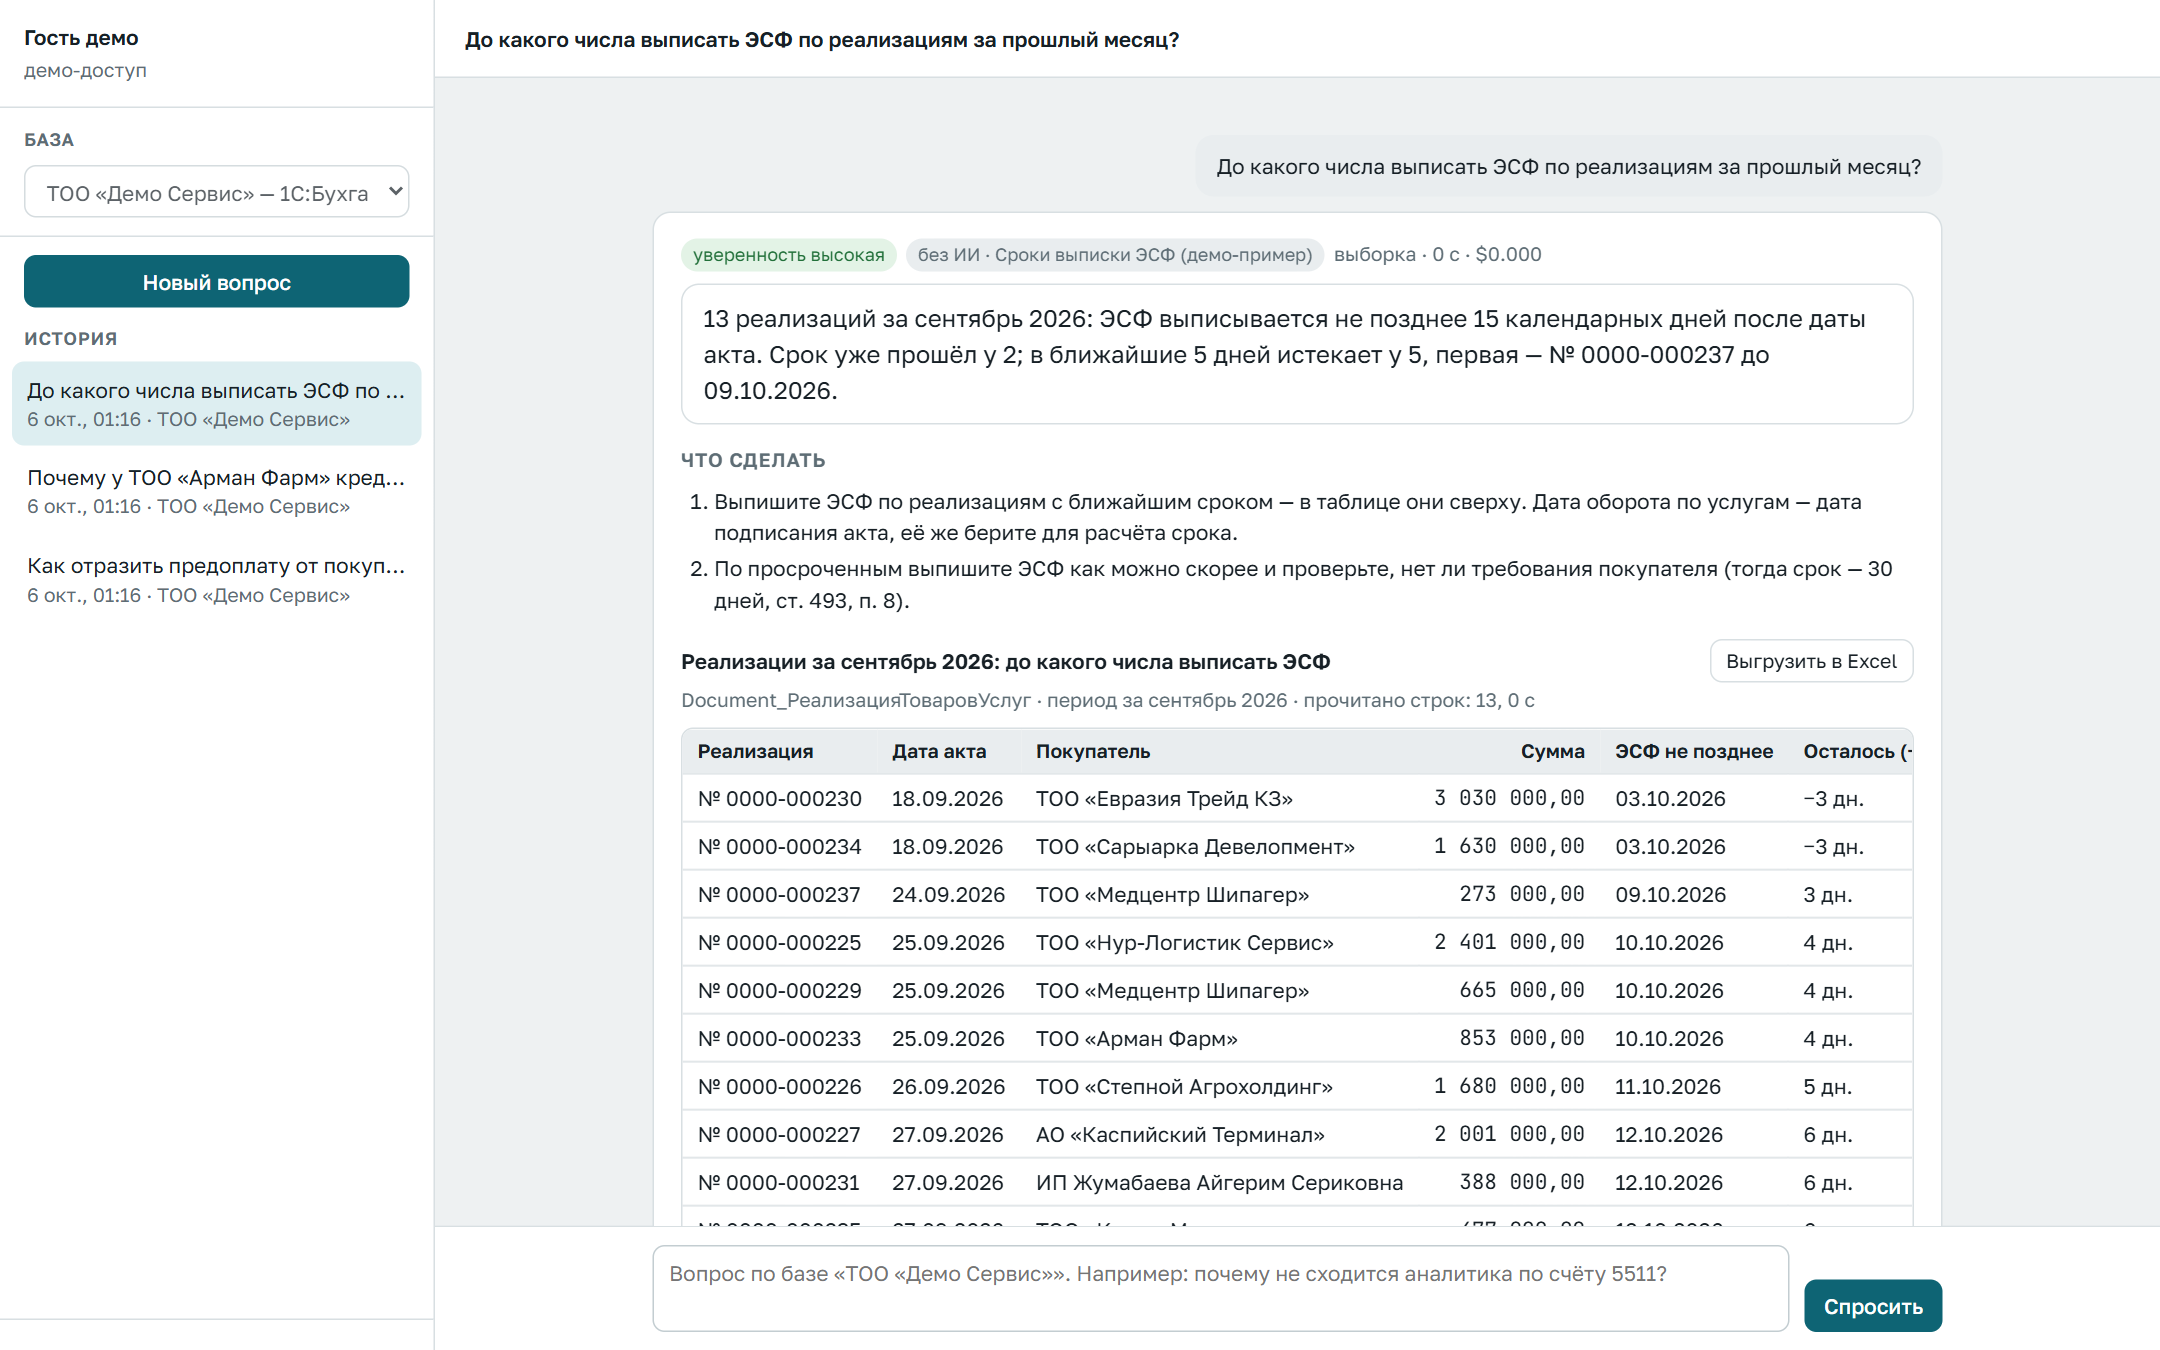Click the user's question bubble in chat
This screenshot has width=2160, height=1350.
(1568, 167)
